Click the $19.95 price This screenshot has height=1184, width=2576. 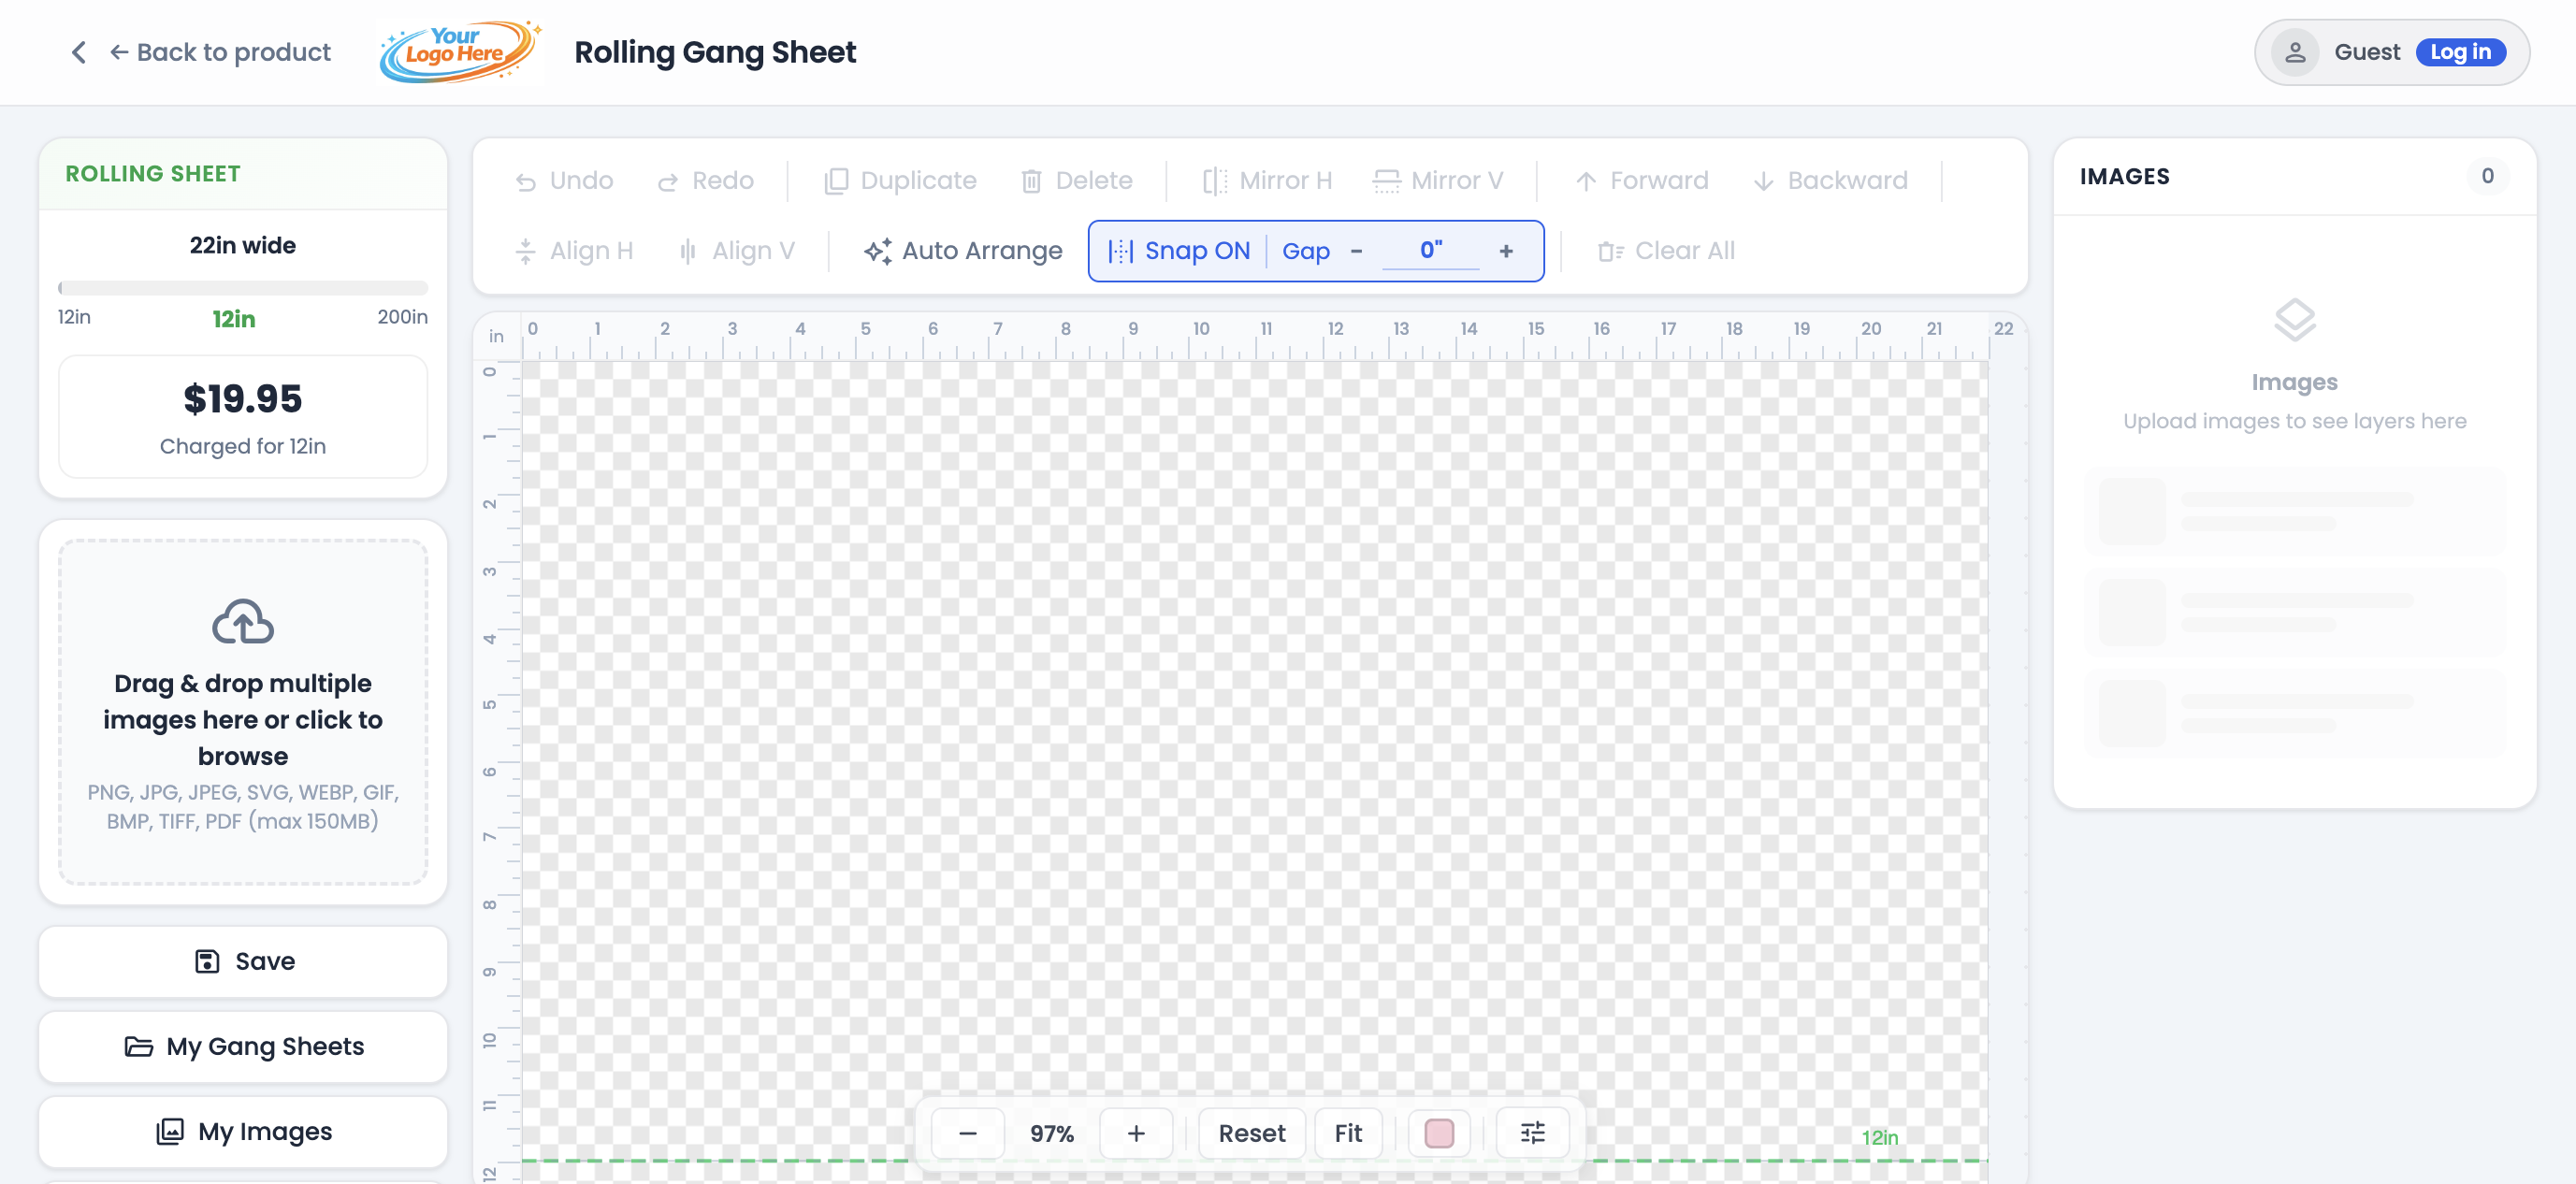(x=243, y=399)
